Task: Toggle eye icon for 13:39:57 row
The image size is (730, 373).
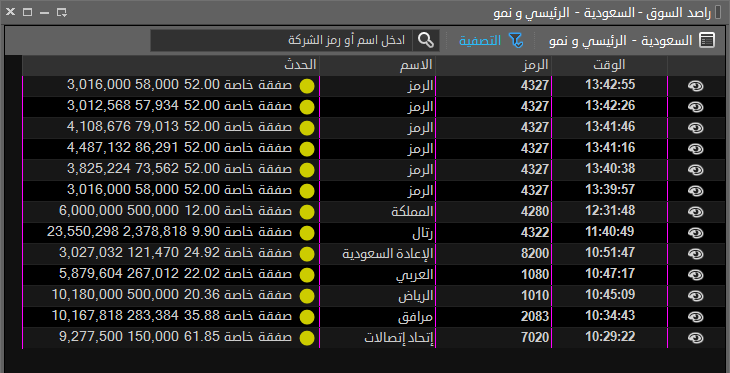Action: (696, 191)
